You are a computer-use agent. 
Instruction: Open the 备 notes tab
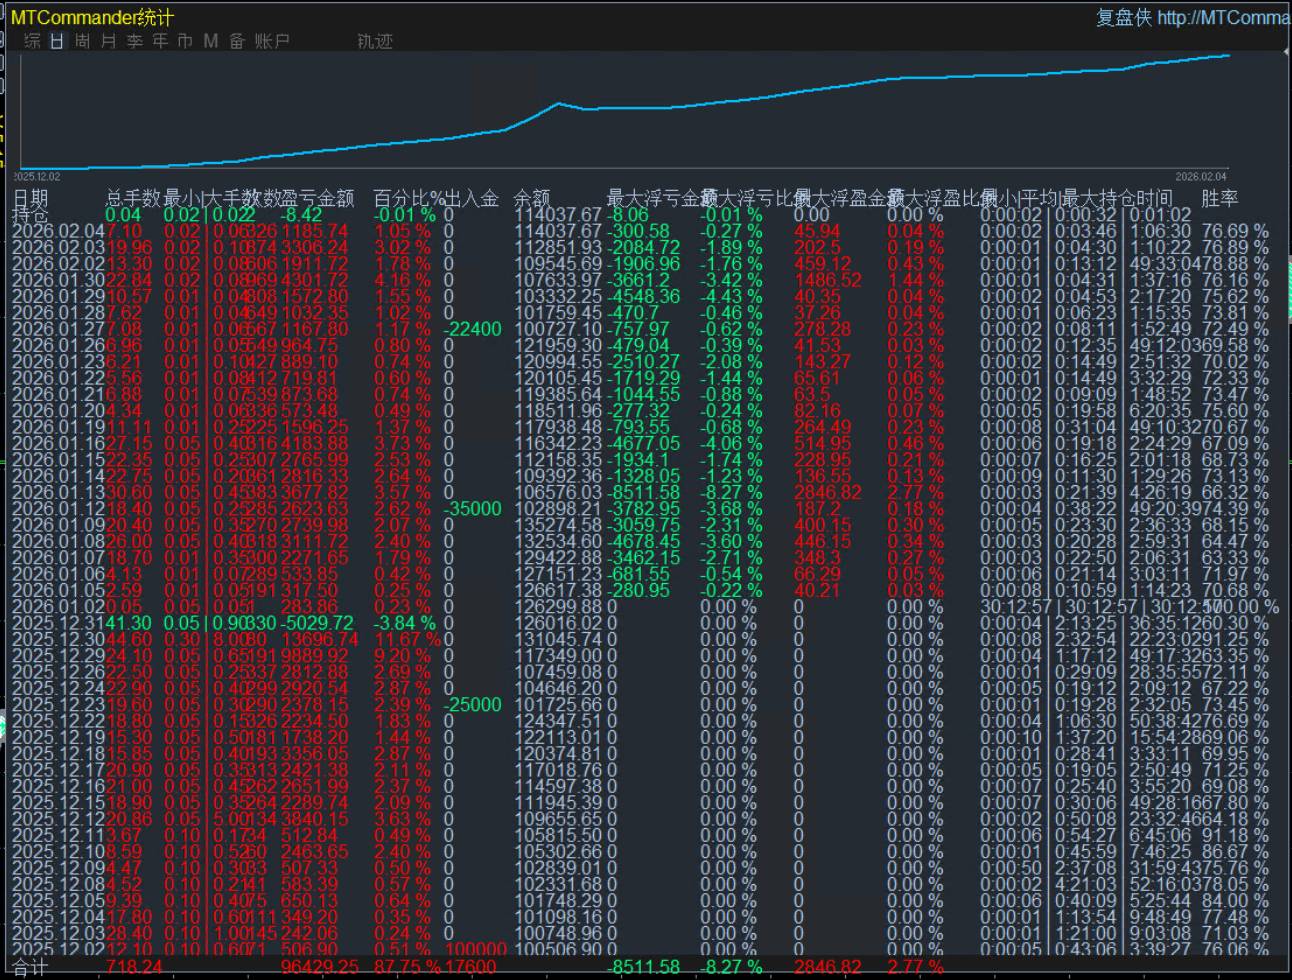pos(237,41)
